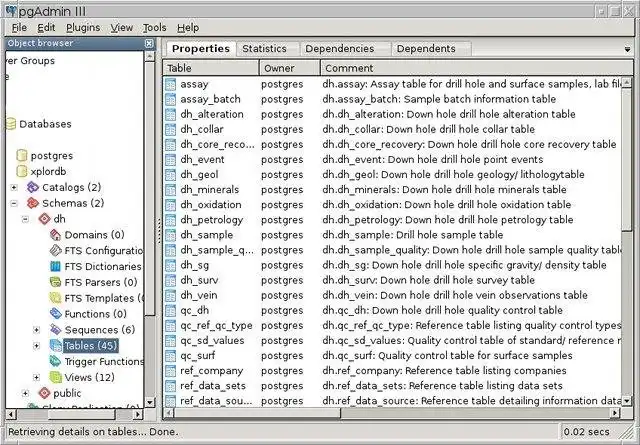640x445 pixels.
Task: Select the dh_alteration table row
Action: (392, 114)
